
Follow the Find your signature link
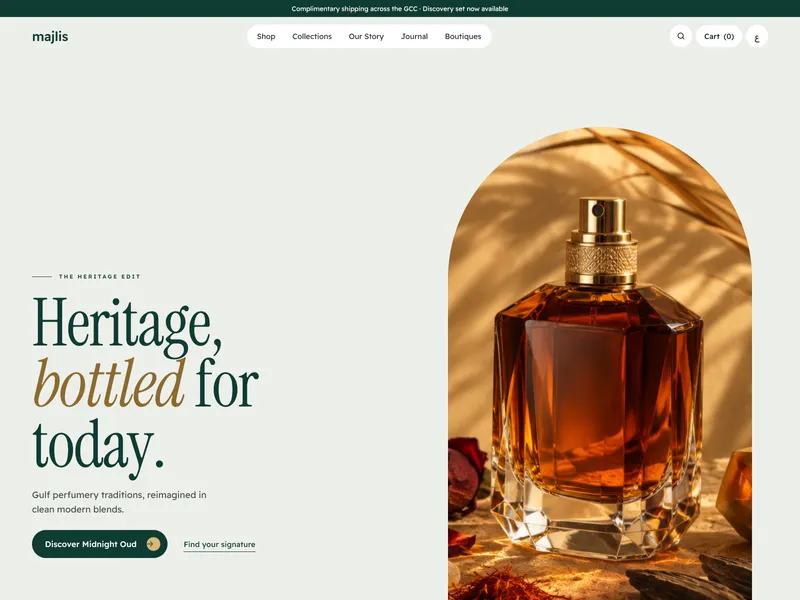[x=219, y=544]
